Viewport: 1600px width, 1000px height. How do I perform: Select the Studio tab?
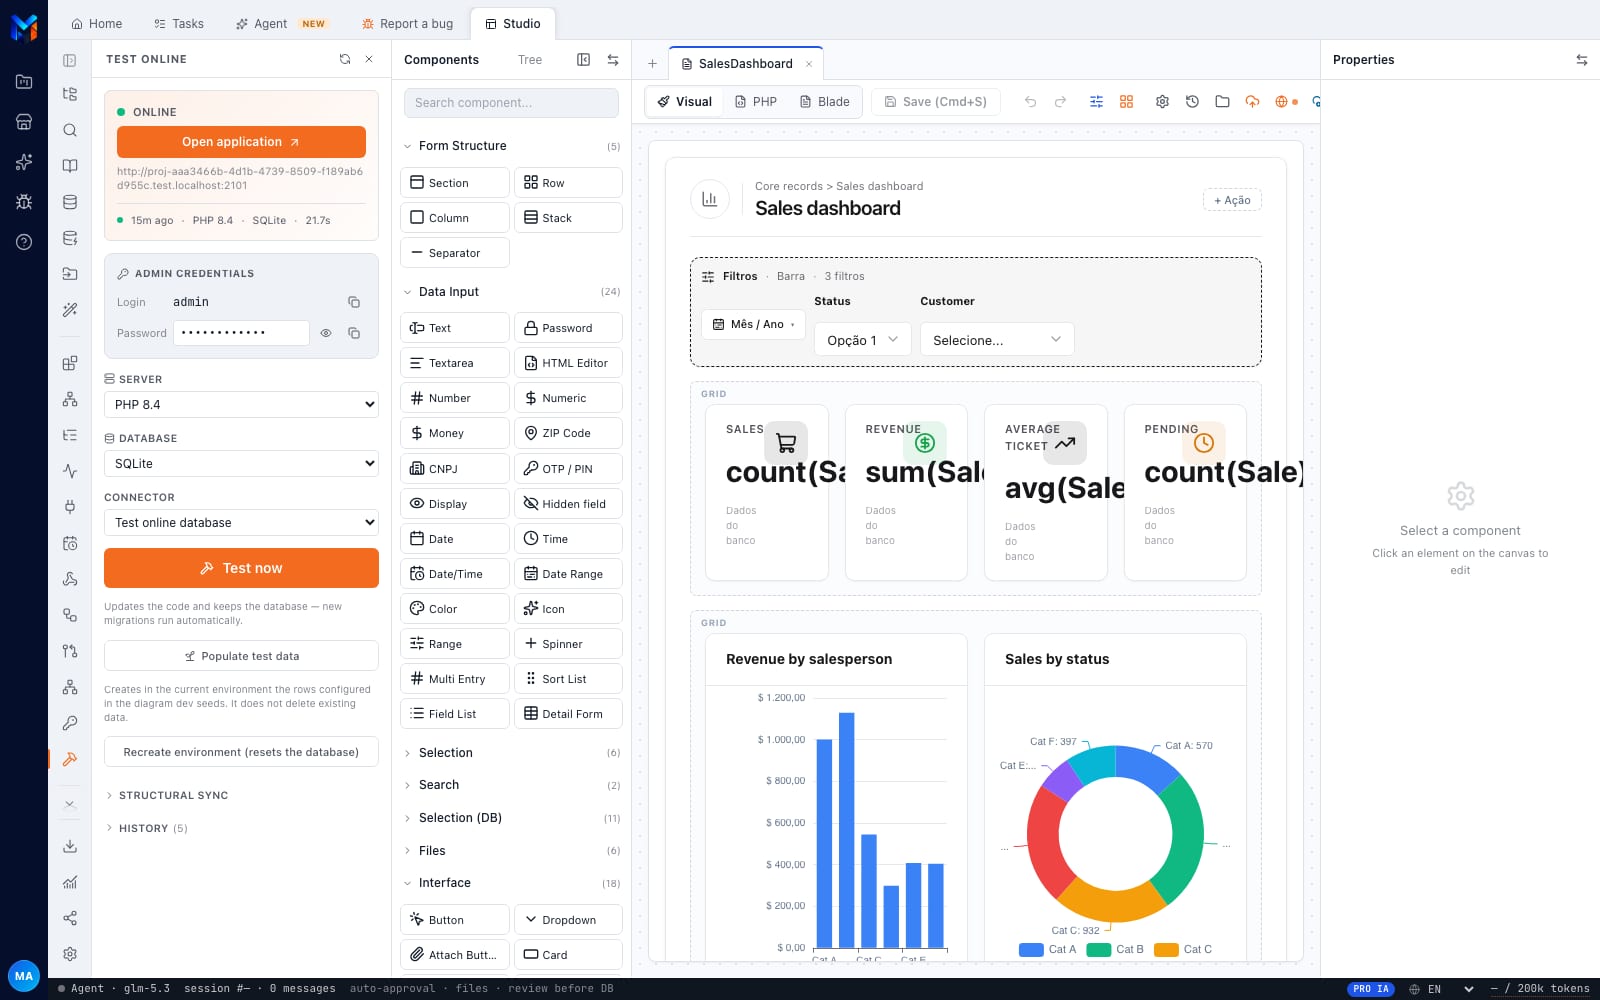tap(512, 24)
